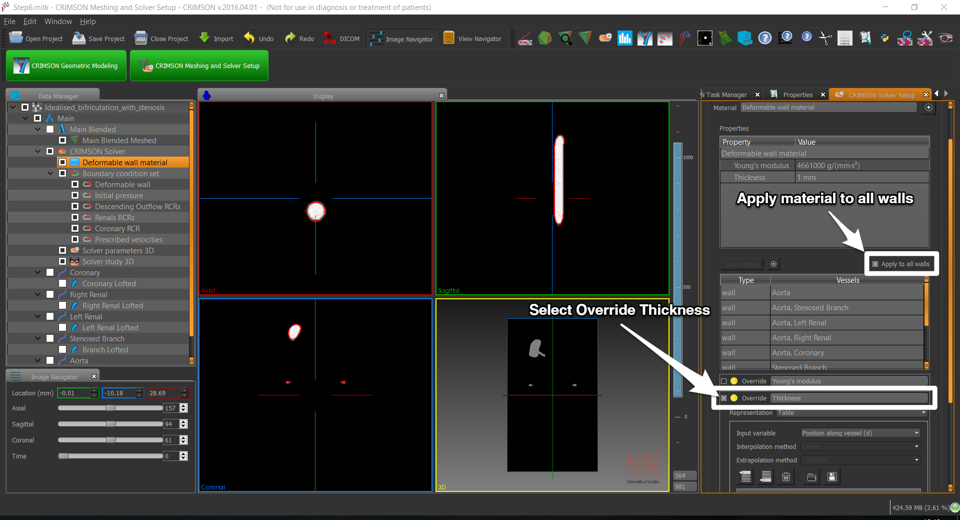Open the DICOM browser icon
The image size is (960, 520).
pyautogui.click(x=329, y=38)
